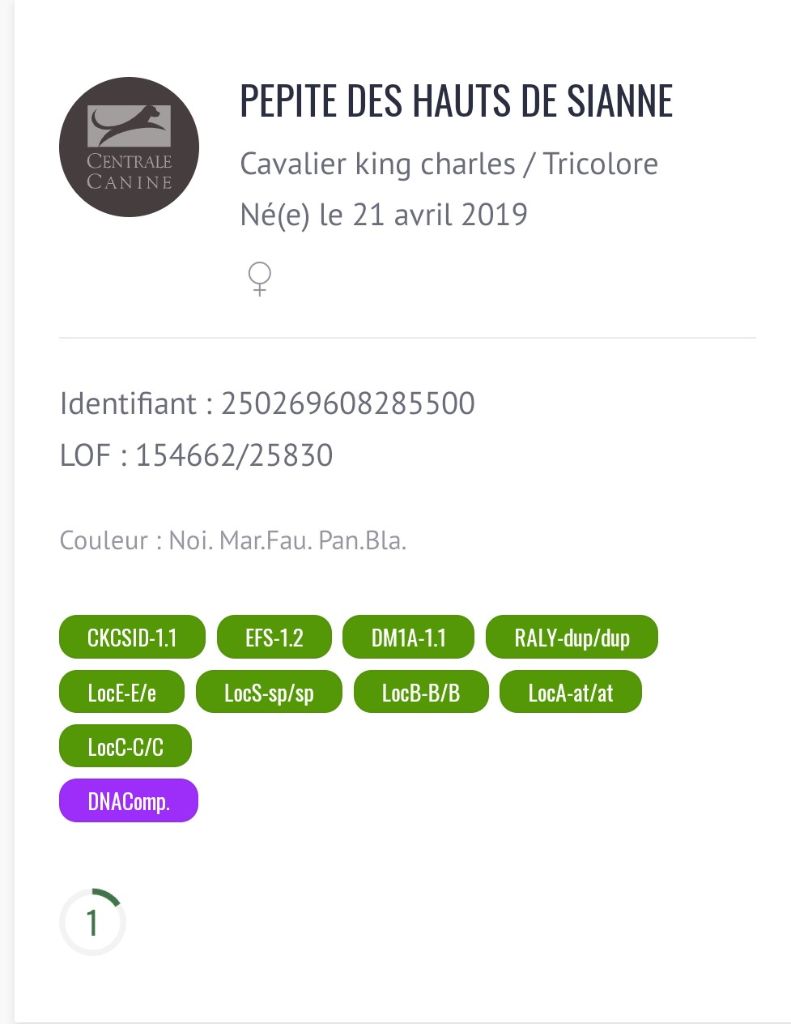This screenshot has width=791, height=1024.
Task: Click the female gender symbol icon
Action: [260, 279]
